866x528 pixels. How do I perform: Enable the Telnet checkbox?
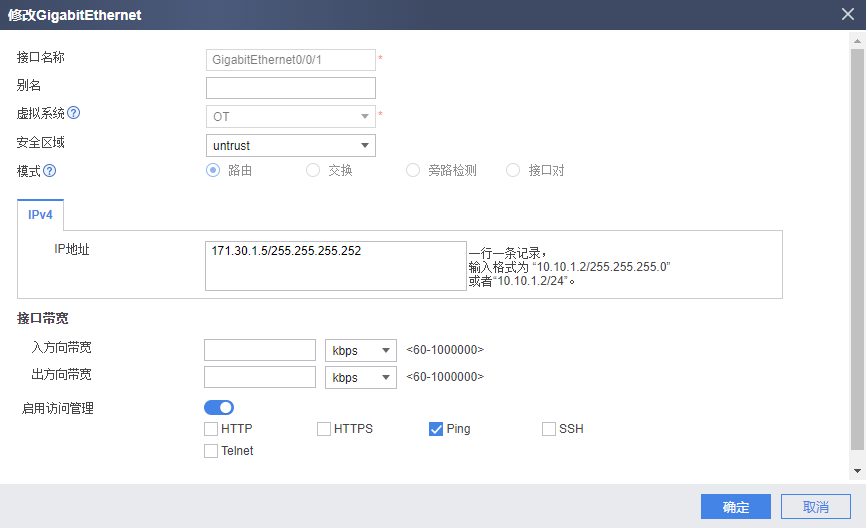pyautogui.click(x=211, y=451)
